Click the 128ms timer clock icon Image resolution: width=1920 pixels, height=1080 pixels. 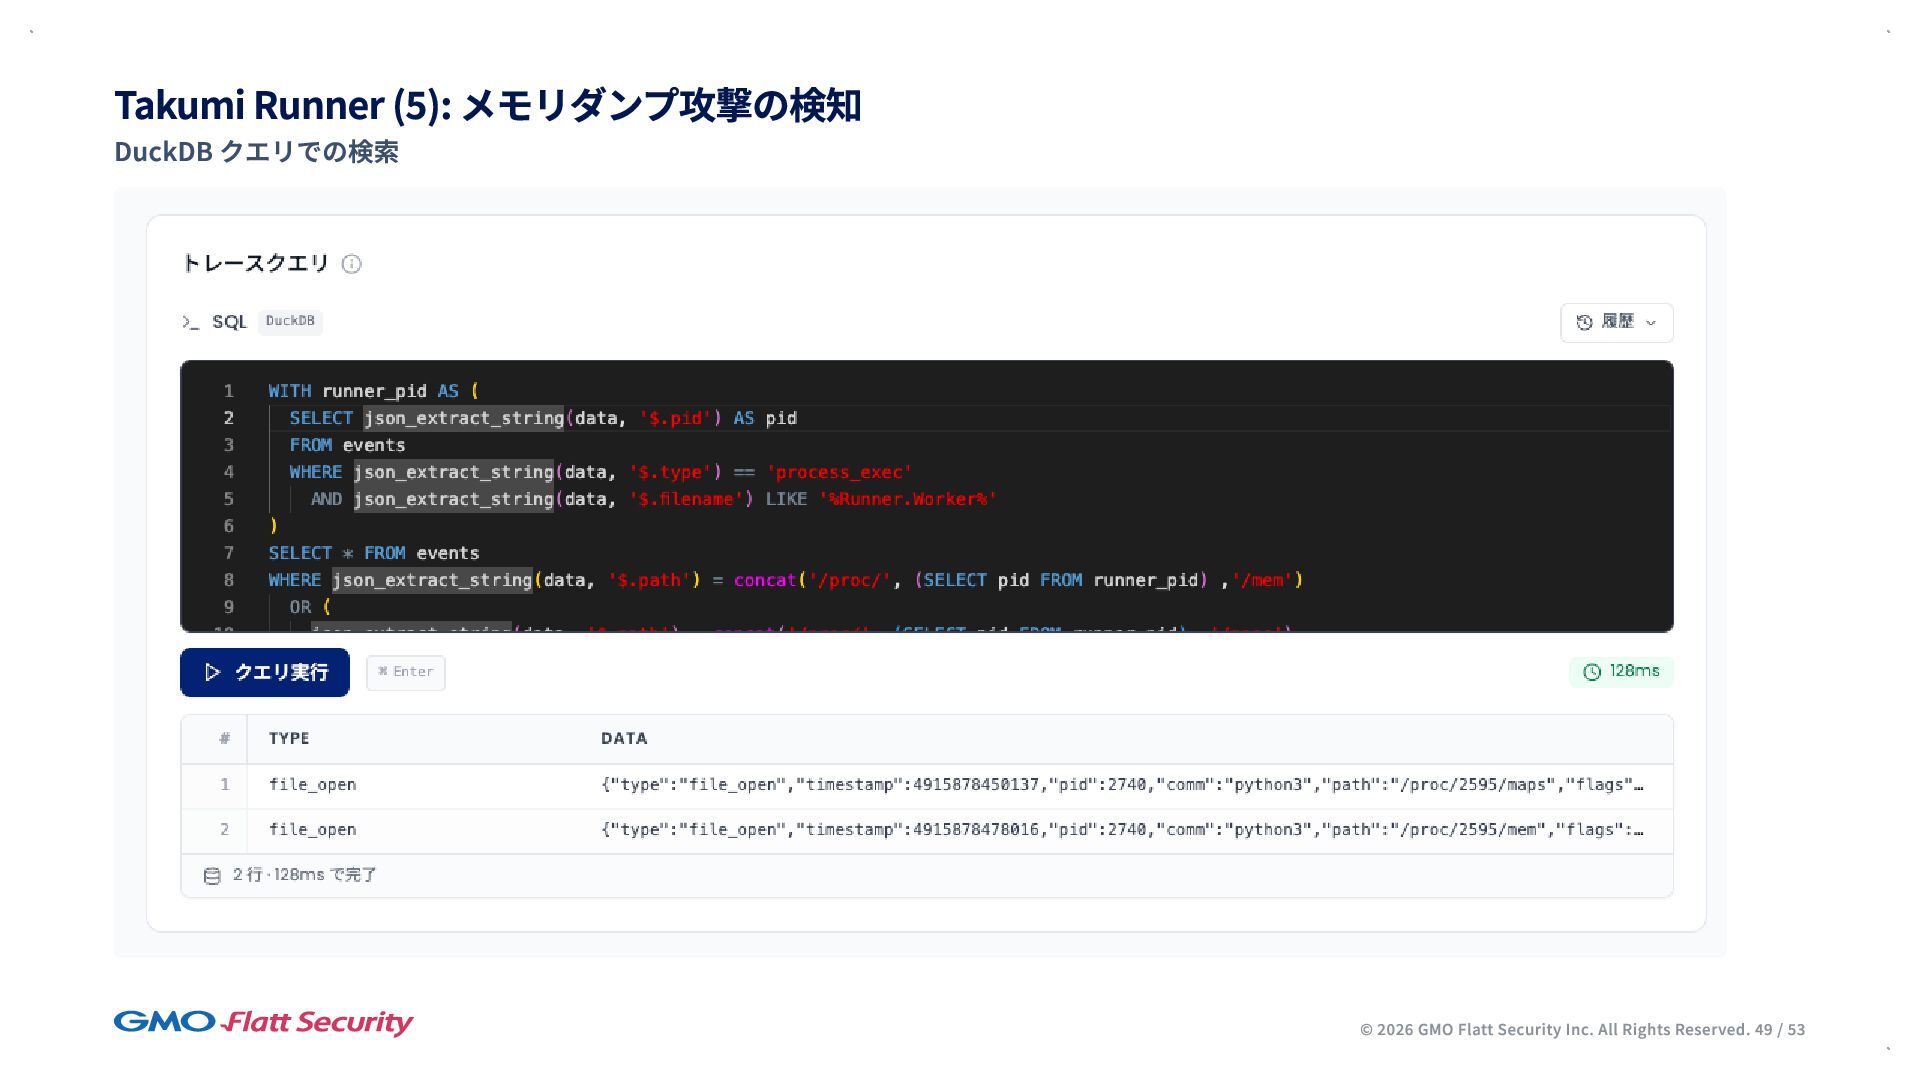[x=1592, y=672]
